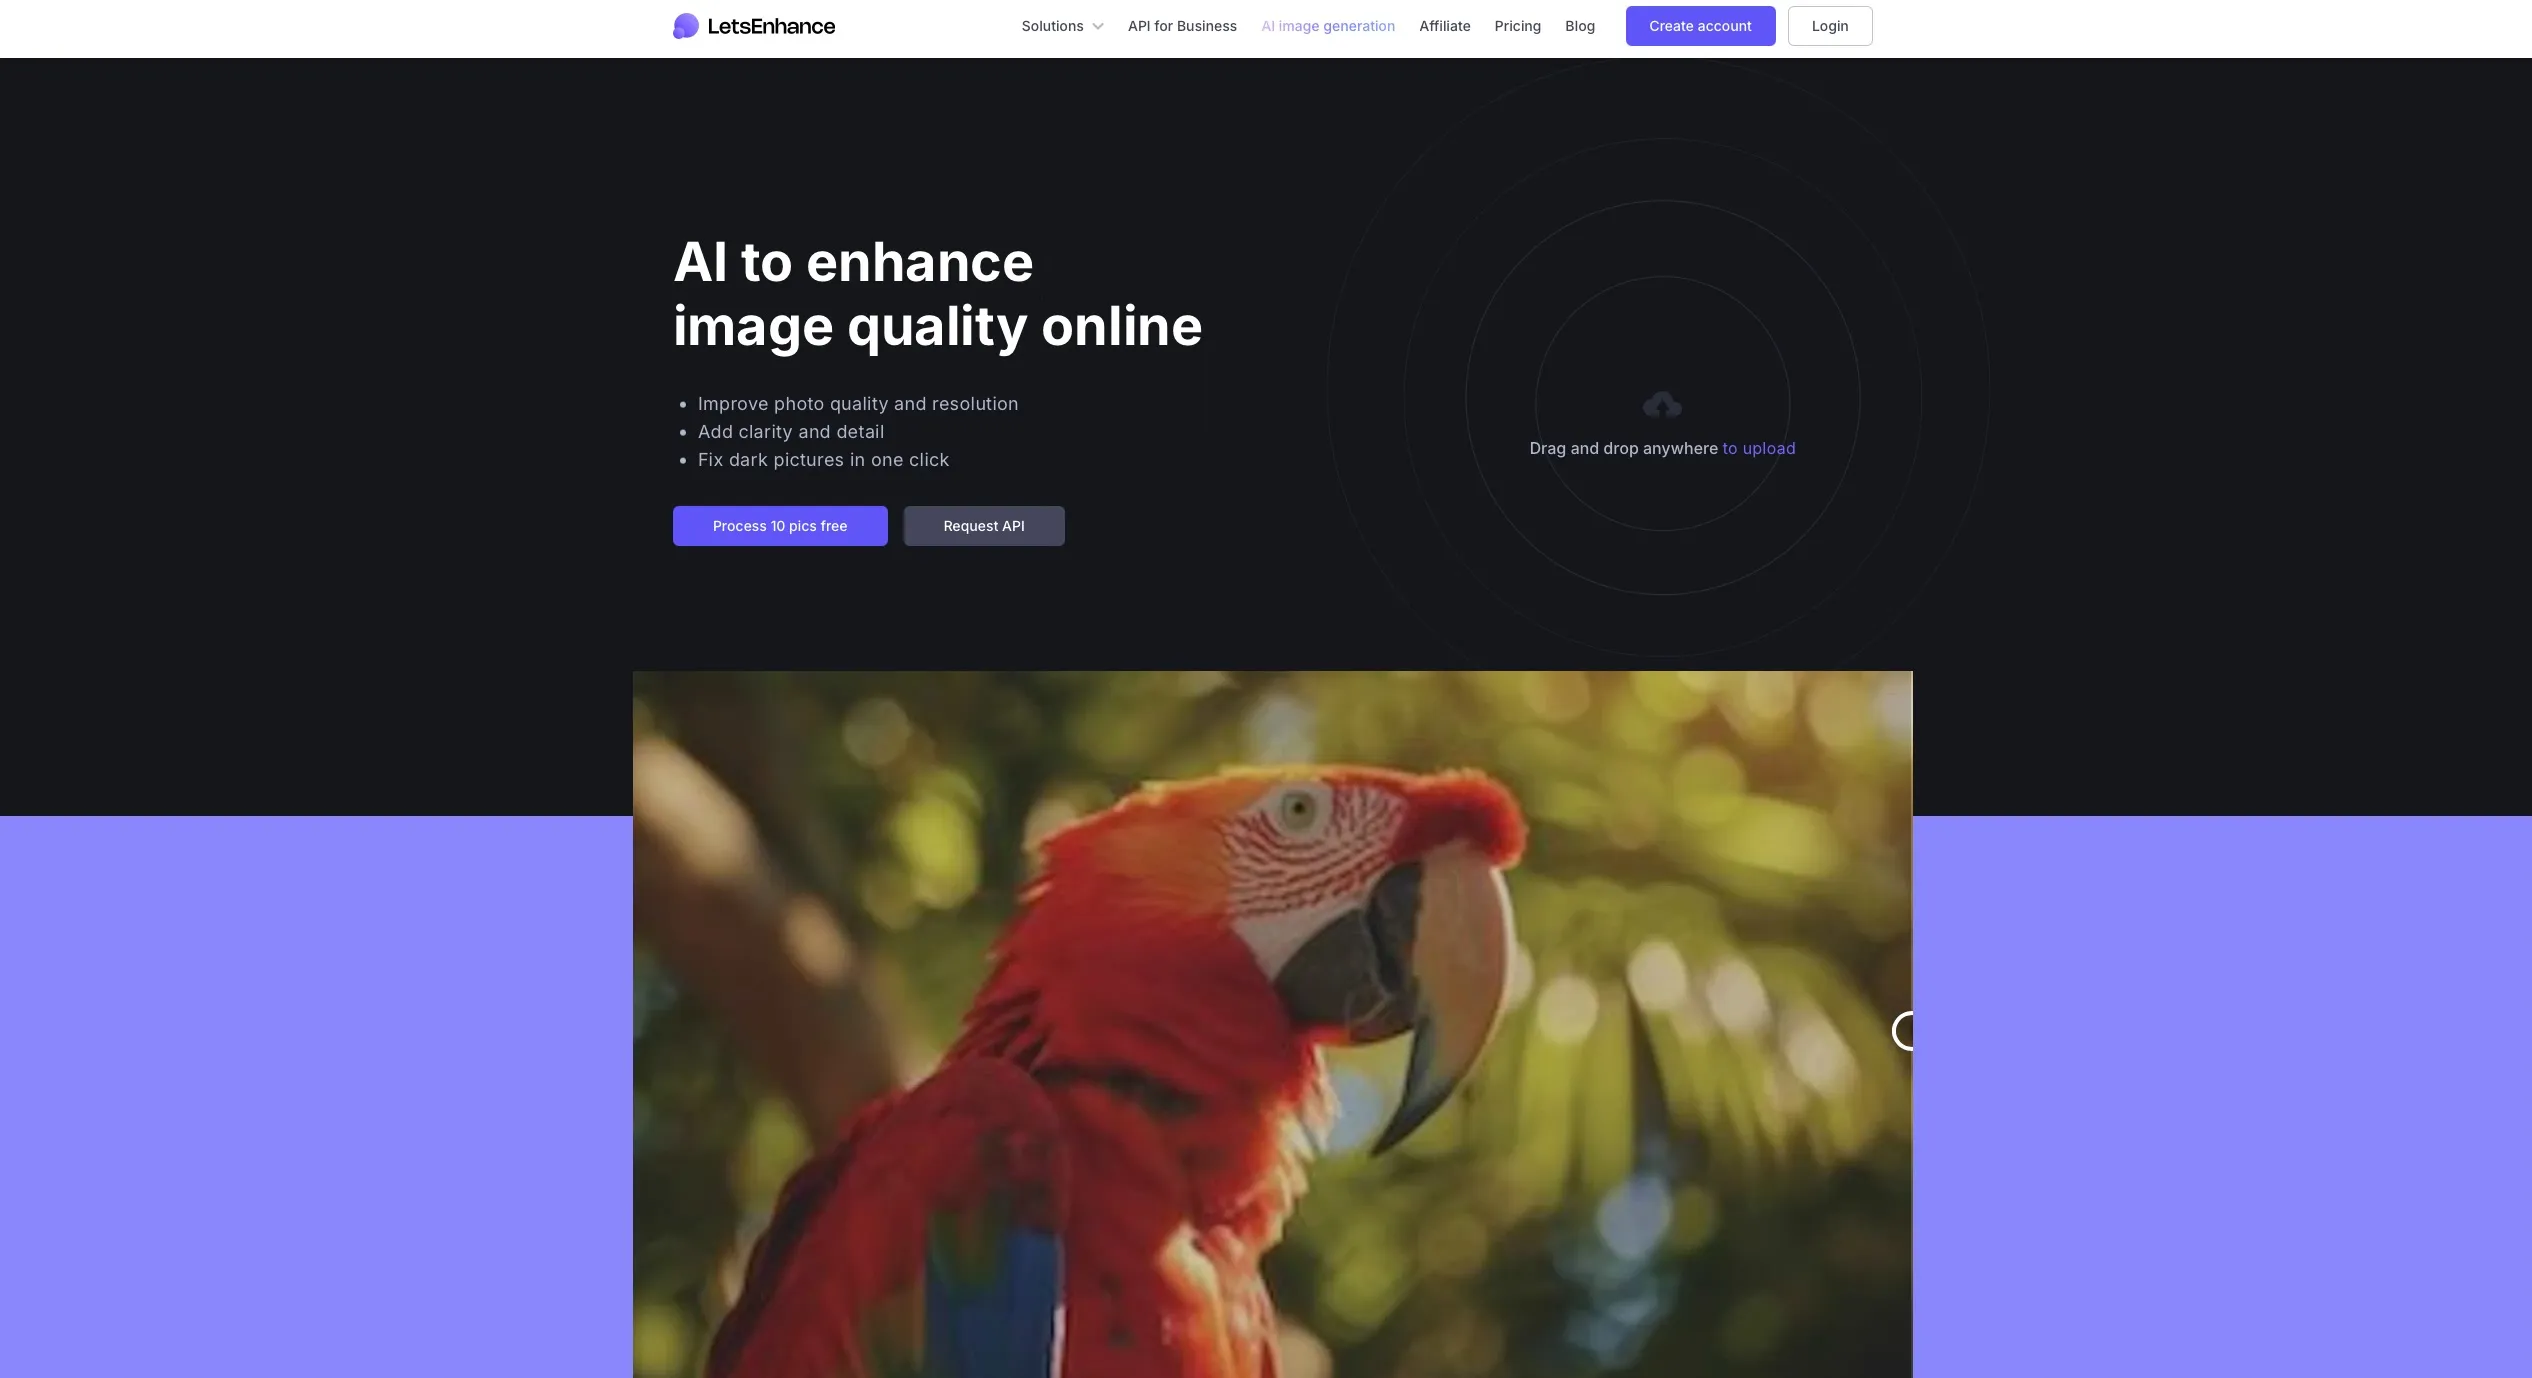Select AI image generation menu item

tap(1327, 25)
